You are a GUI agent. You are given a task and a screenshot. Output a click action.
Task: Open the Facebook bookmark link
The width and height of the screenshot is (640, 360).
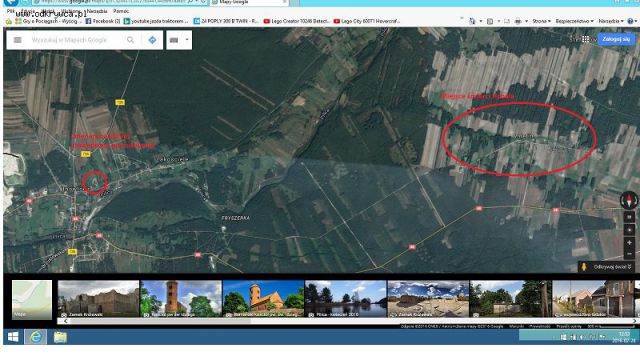pyautogui.click(x=103, y=21)
